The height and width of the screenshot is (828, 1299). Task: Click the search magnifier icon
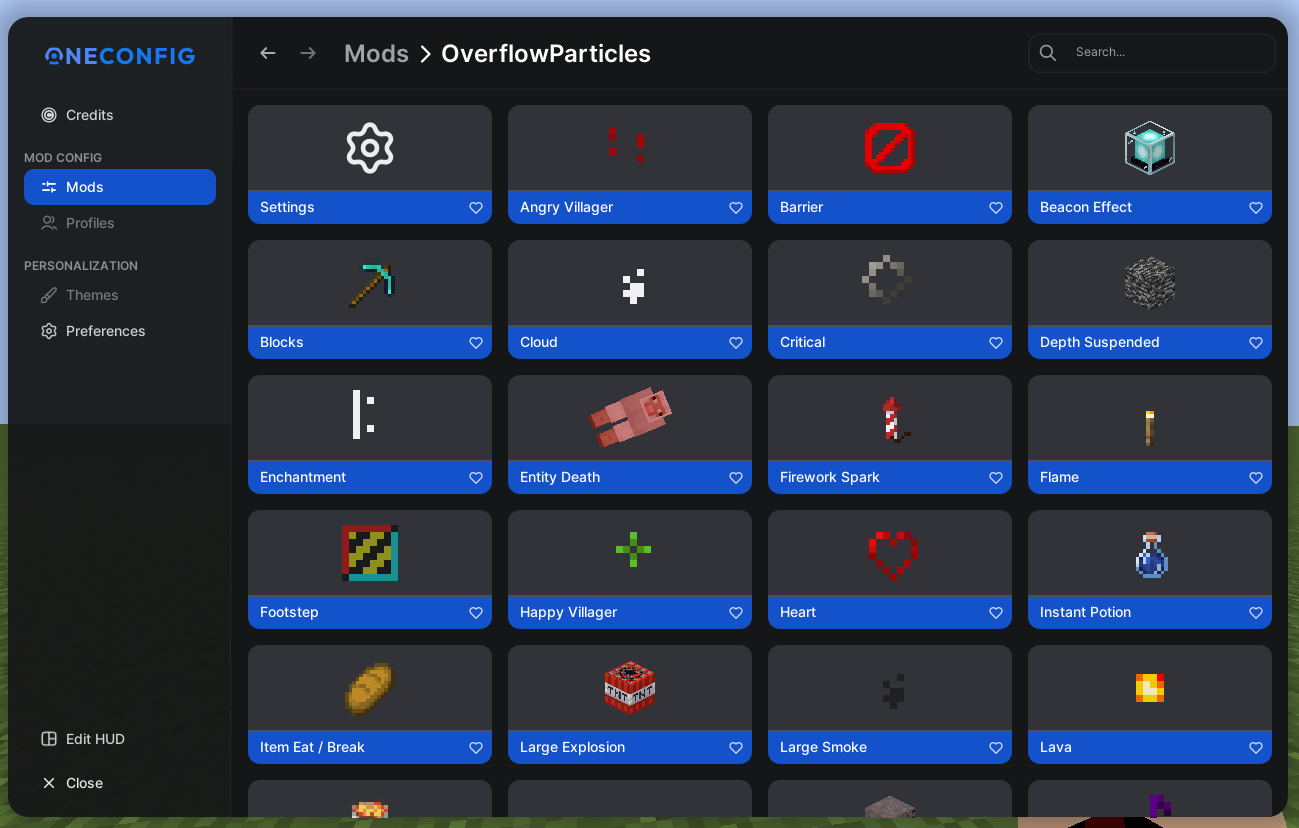pos(1048,53)
